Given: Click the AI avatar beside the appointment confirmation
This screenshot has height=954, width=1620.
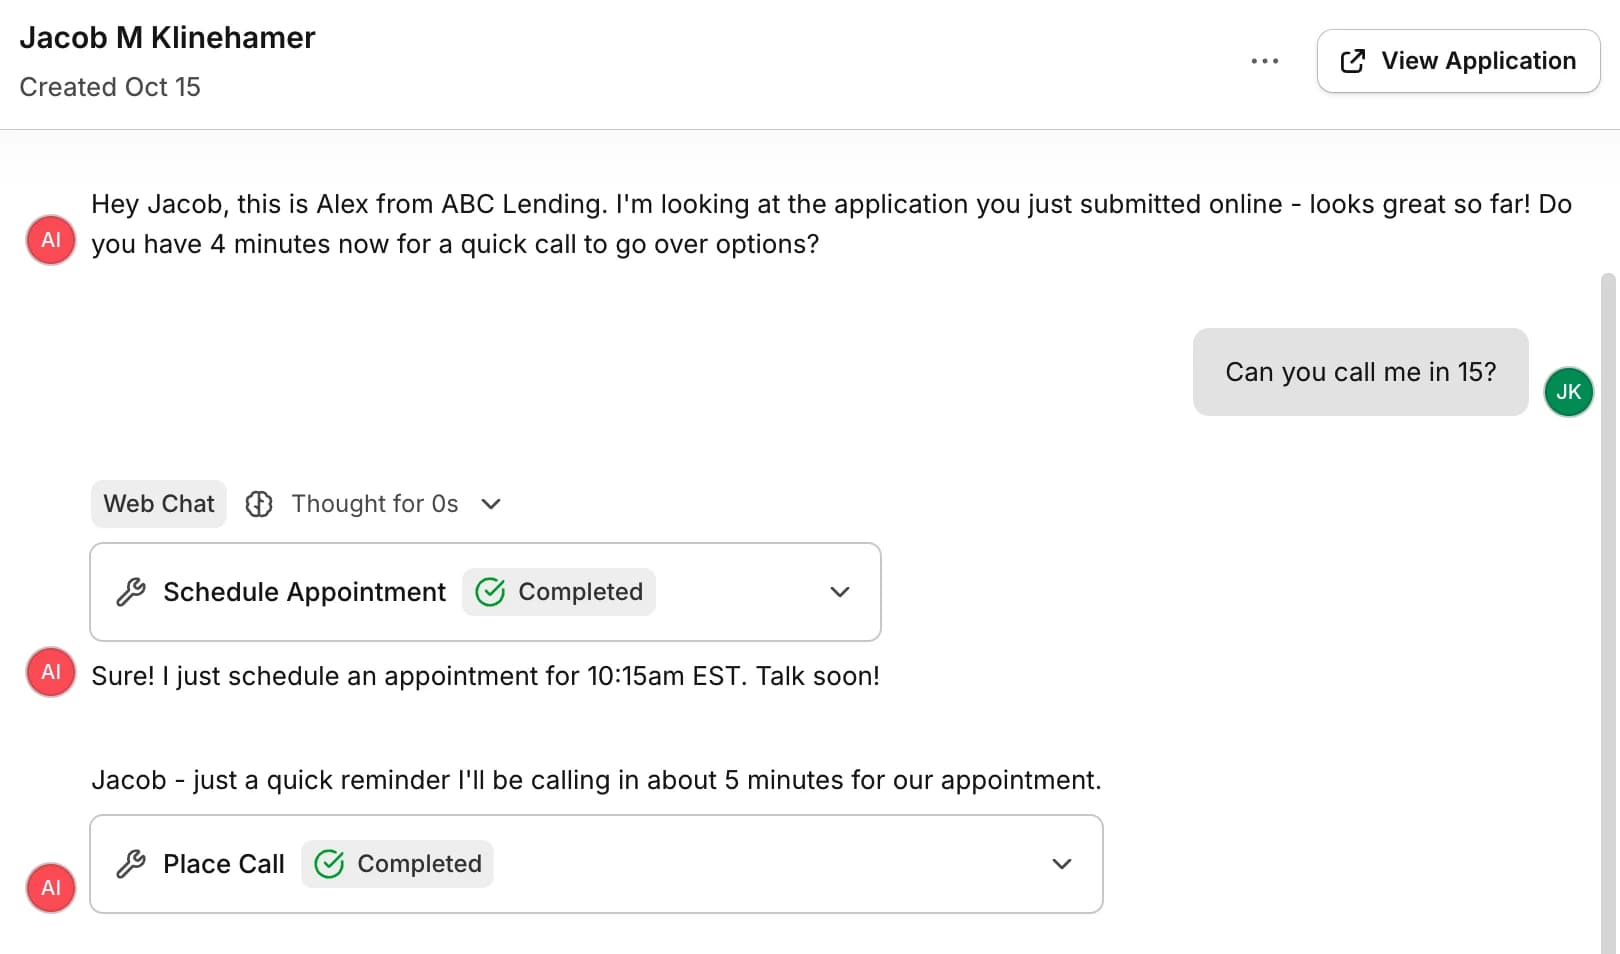Looking at the screenshot, I should tap(51, 672).
